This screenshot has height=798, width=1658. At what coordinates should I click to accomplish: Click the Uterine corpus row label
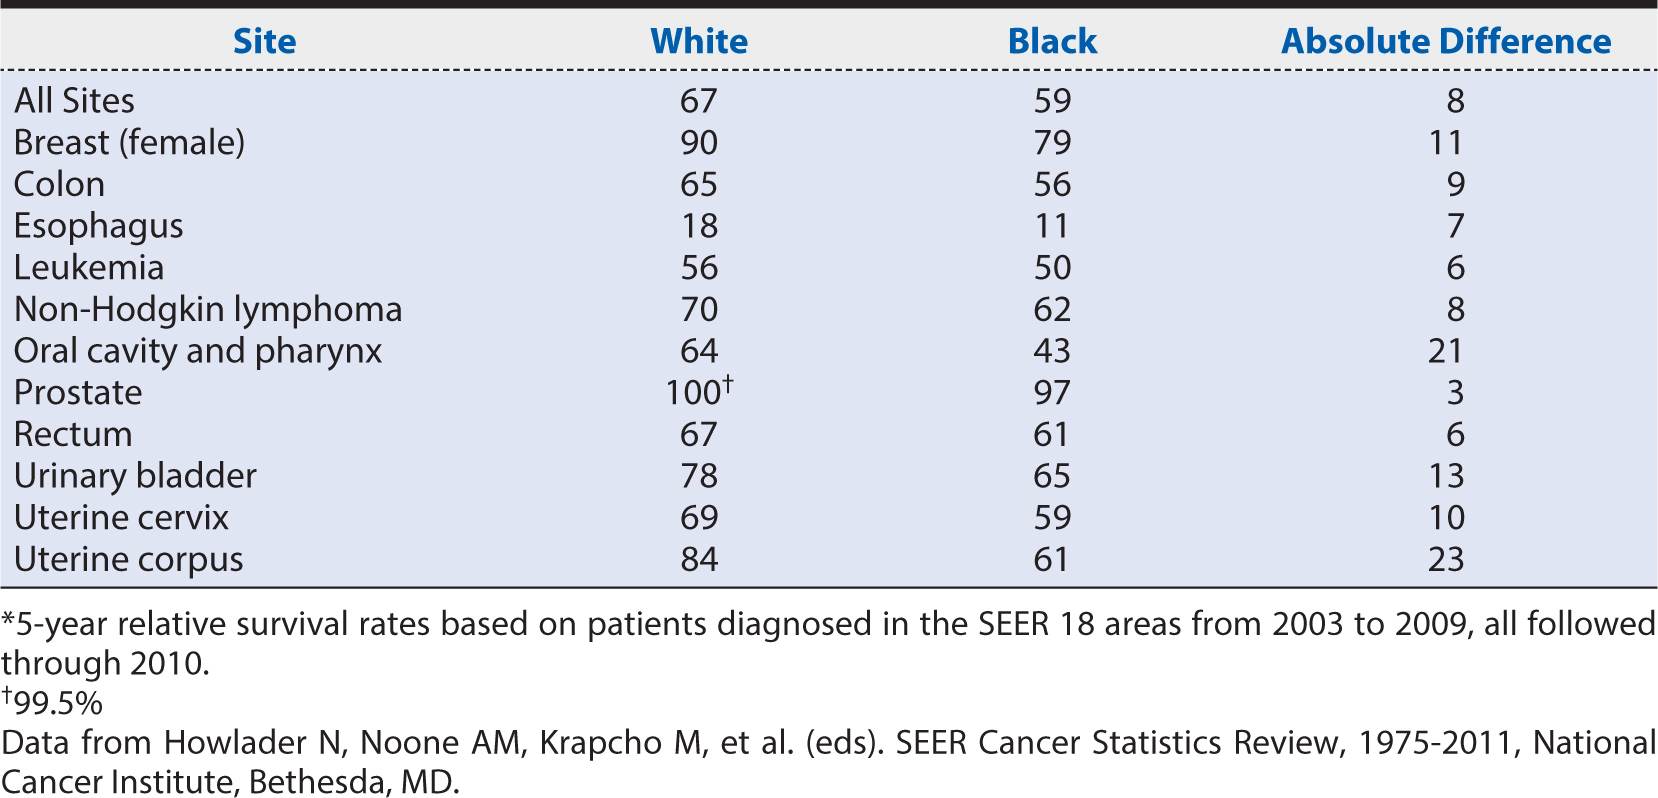pos(128,559)
